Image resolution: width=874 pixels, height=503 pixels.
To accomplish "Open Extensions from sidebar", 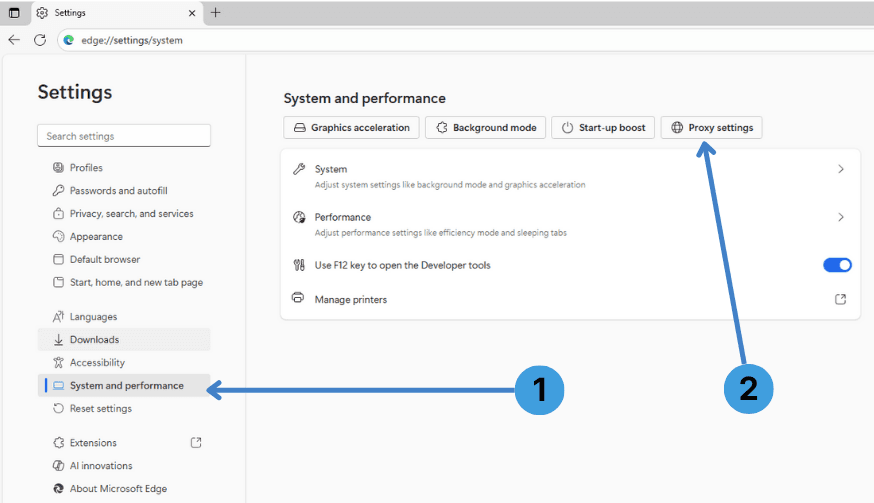I will (124, 443).
